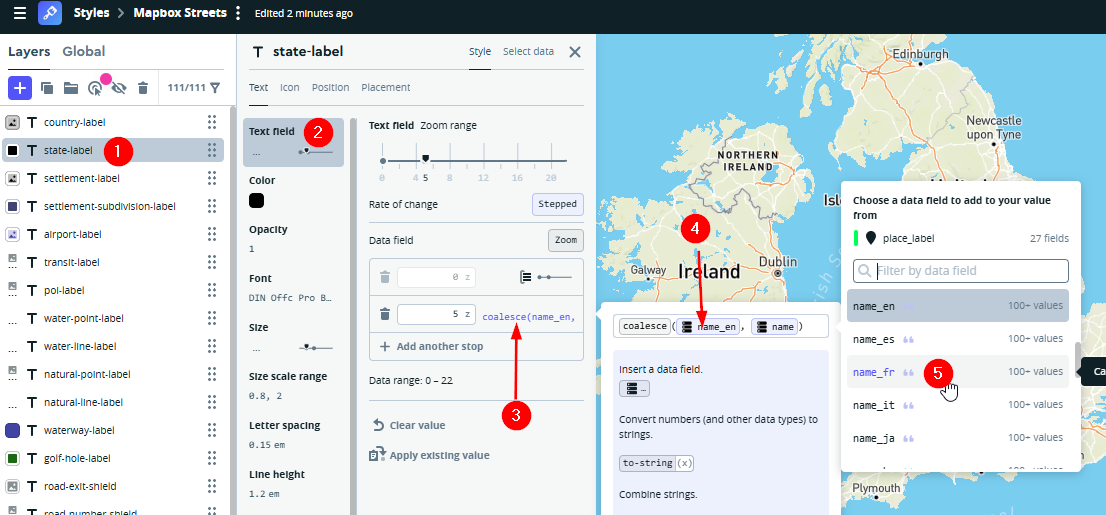
Task: Click the Clear value undo icon
Action: [378, 425]
